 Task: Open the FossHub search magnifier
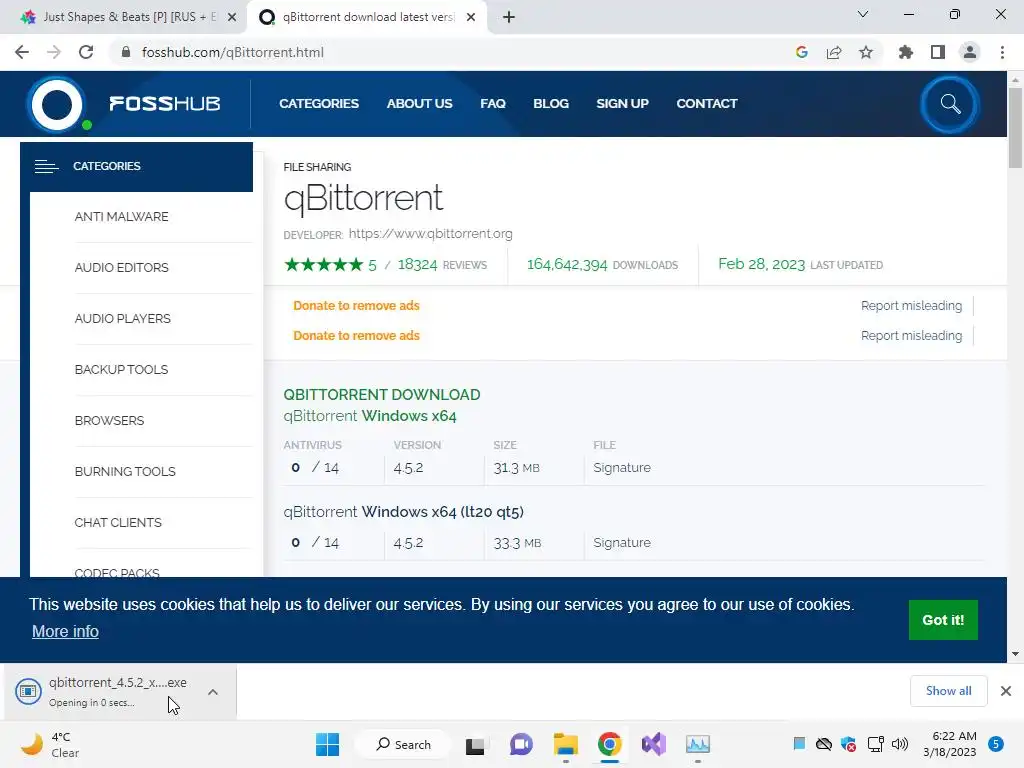click(x=950, y=104)
